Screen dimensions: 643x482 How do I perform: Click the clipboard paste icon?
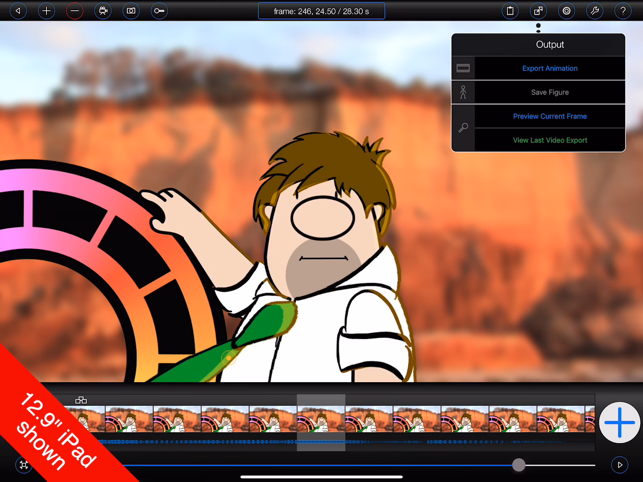point(510,11)
